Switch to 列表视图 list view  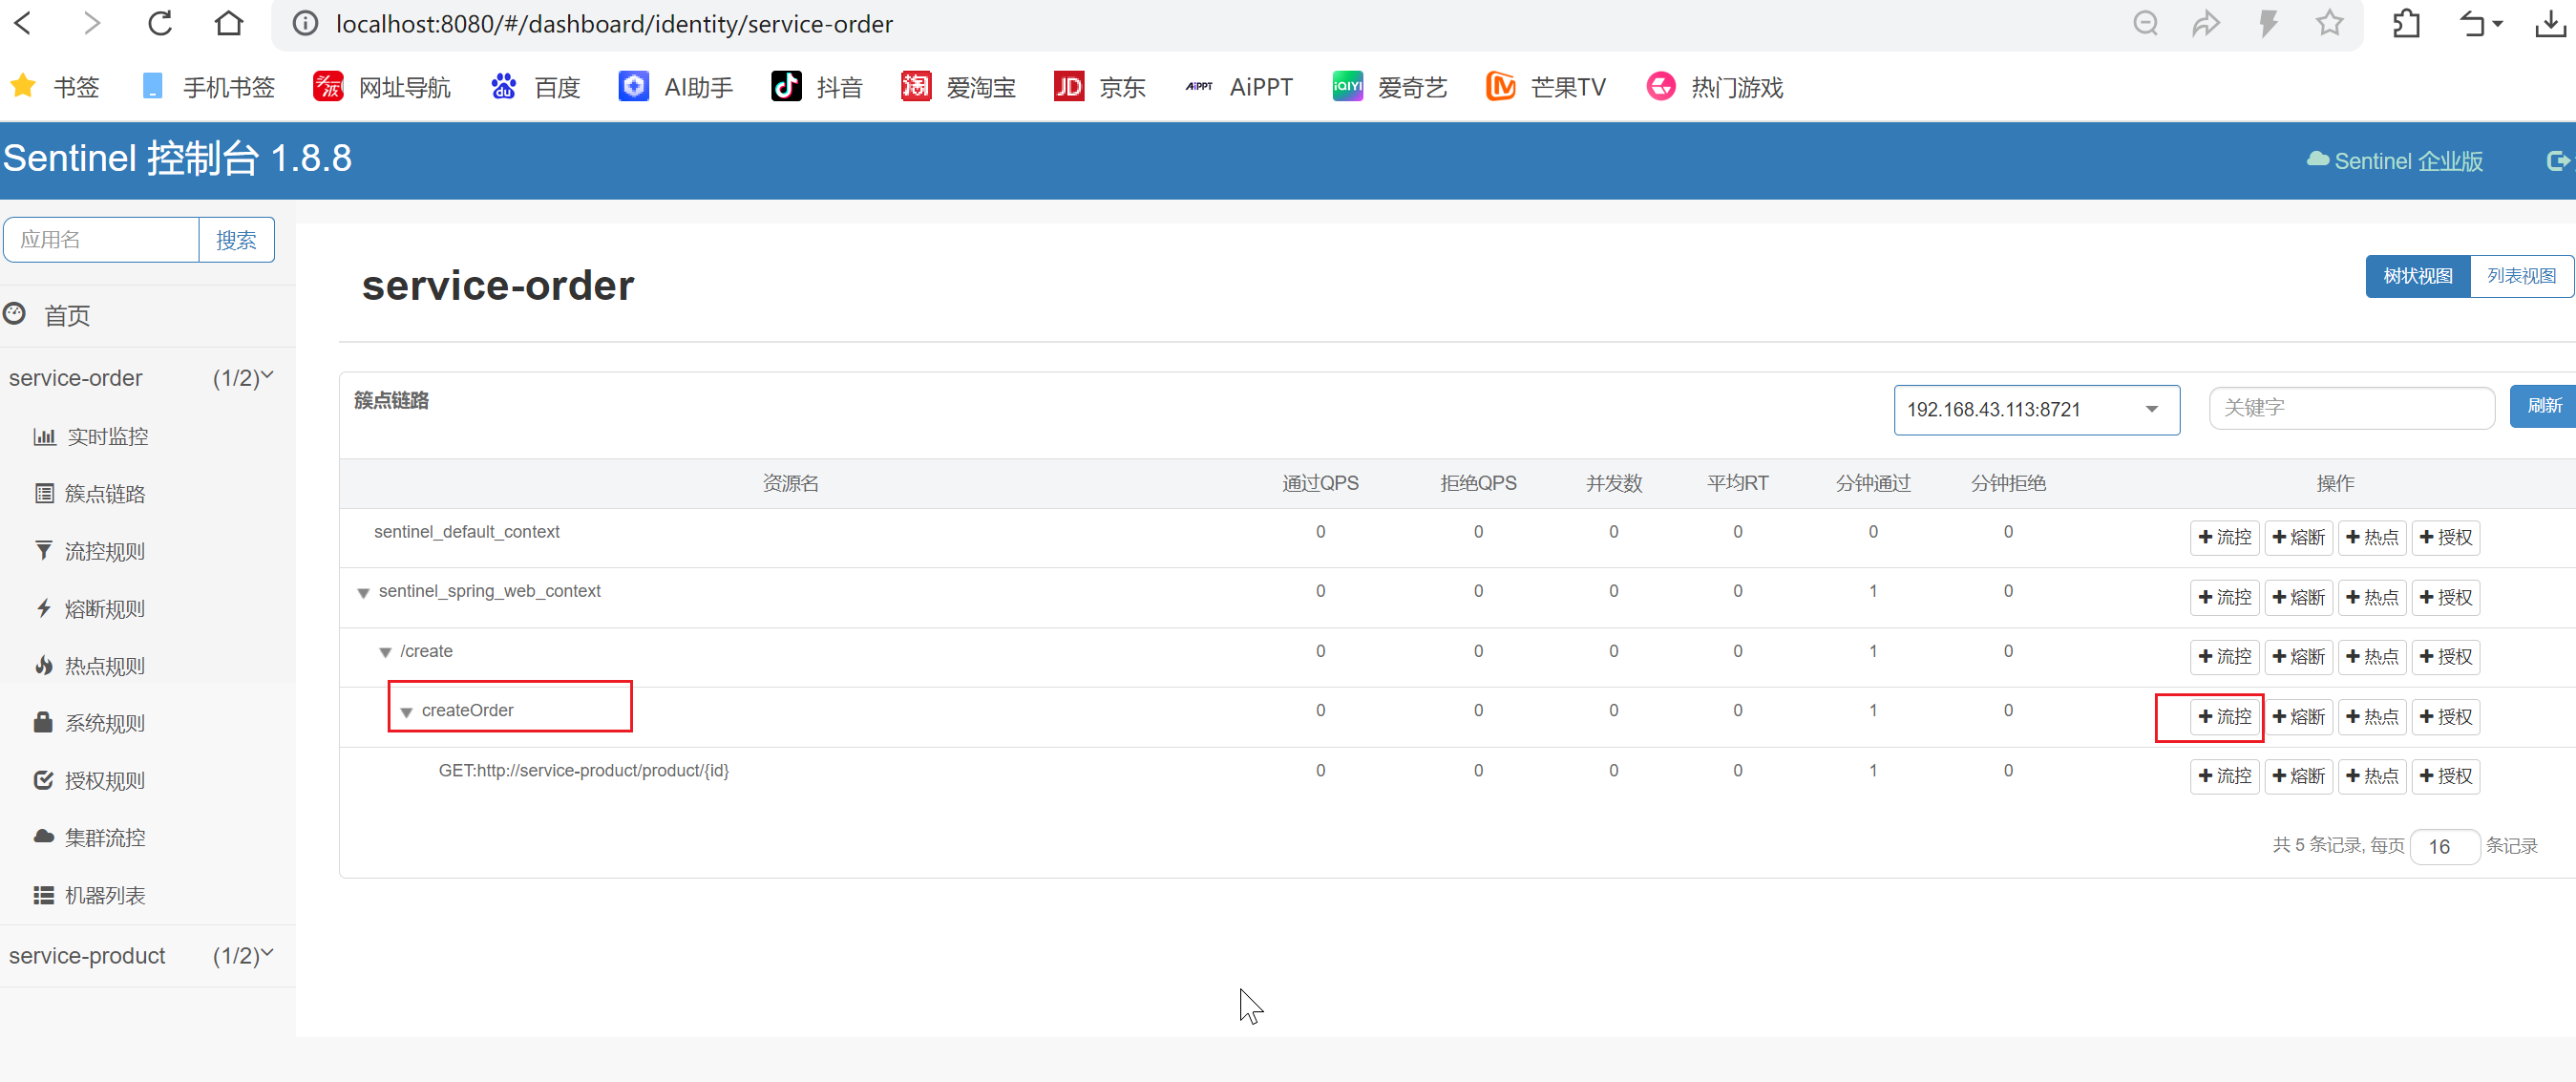pyautogui.click(x=2520, y=276)
